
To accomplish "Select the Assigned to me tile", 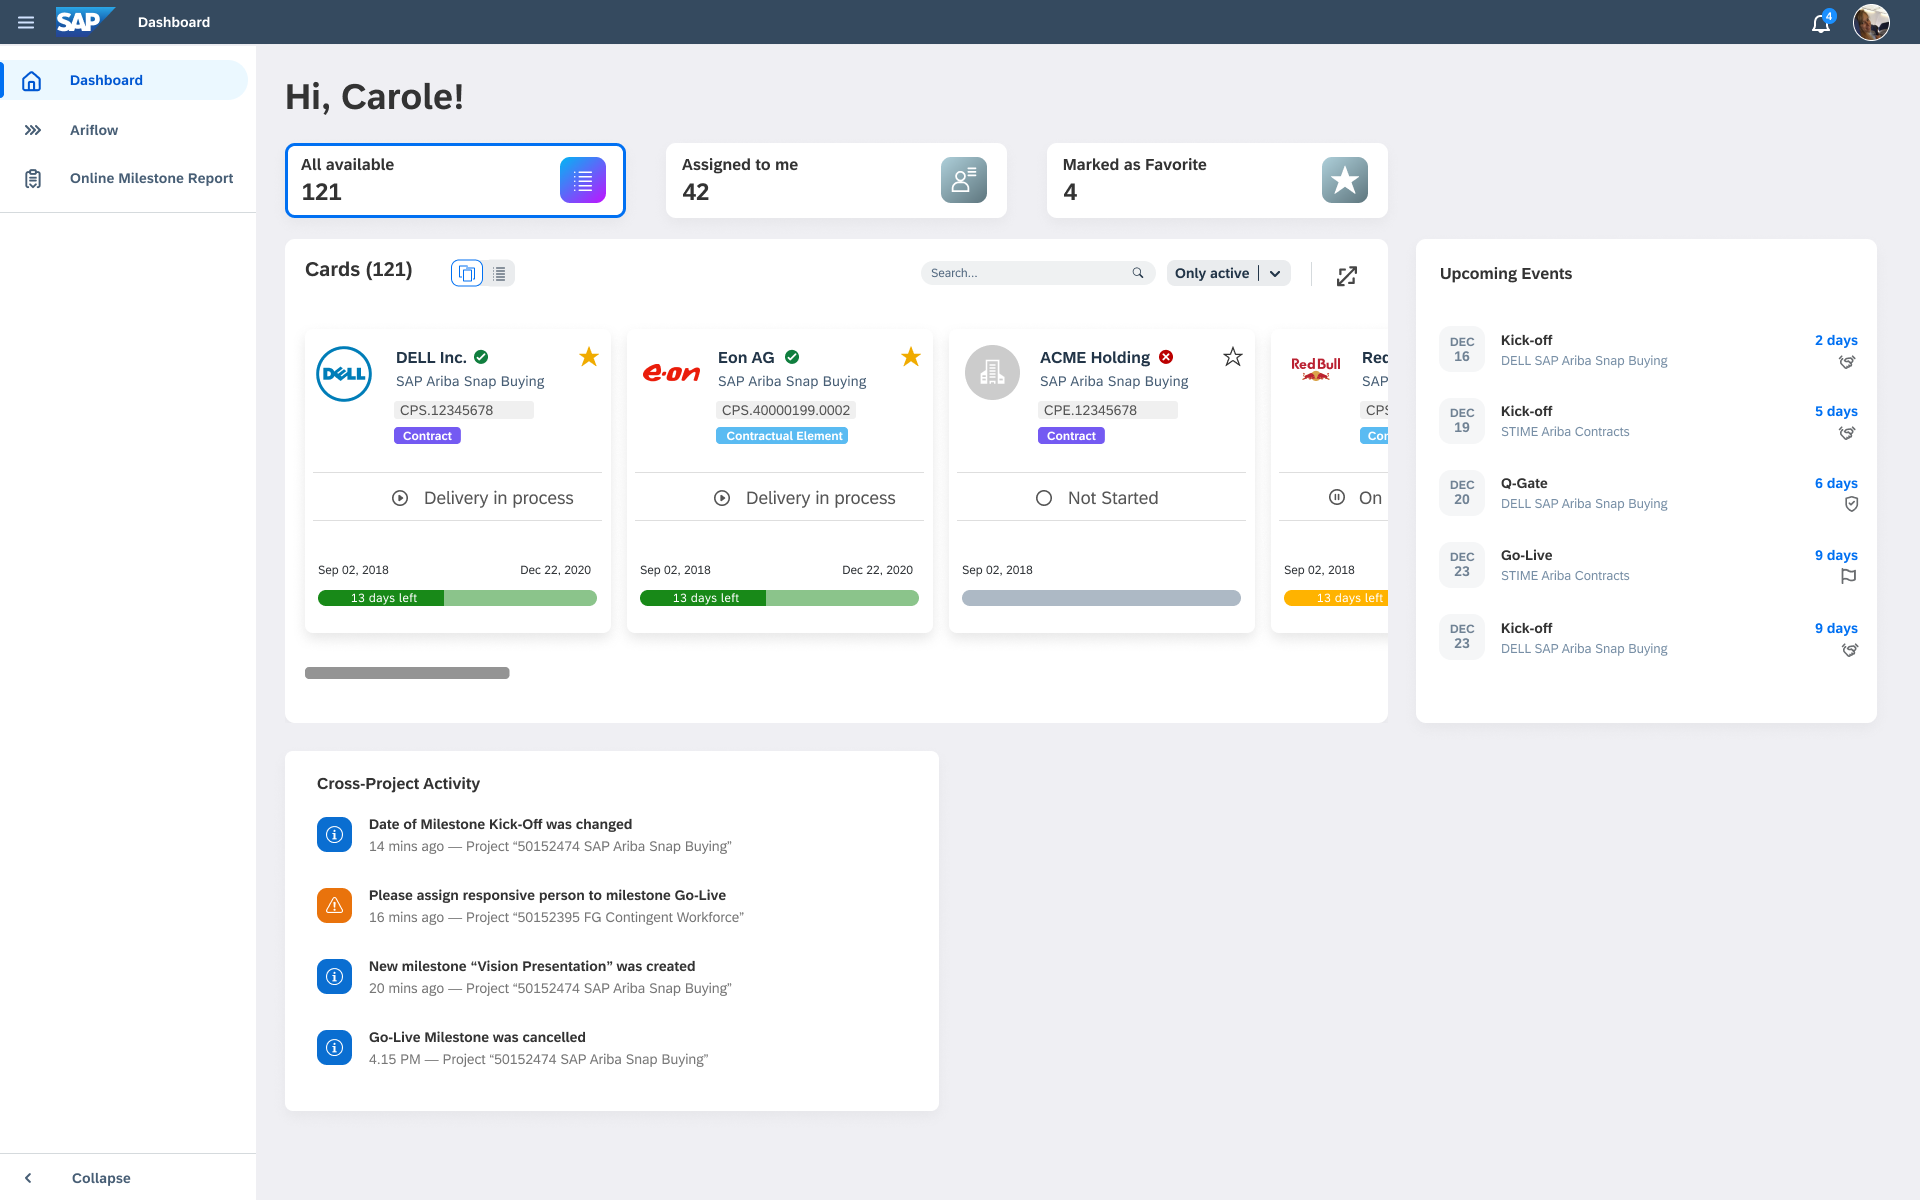I will pos(836,180).
